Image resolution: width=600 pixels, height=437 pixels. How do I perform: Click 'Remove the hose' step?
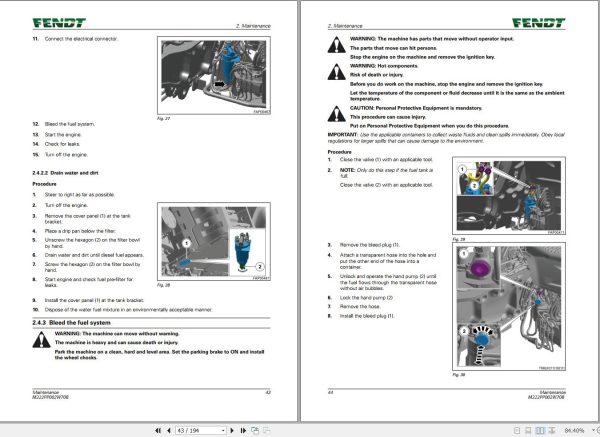[x=360, y=307]
